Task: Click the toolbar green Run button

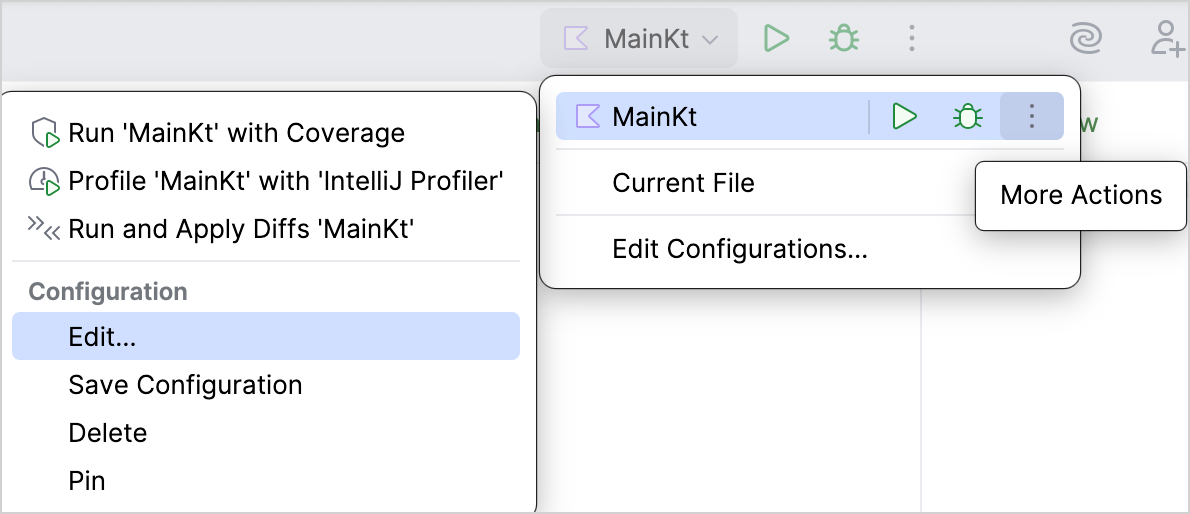Action: tap(776, 38)
